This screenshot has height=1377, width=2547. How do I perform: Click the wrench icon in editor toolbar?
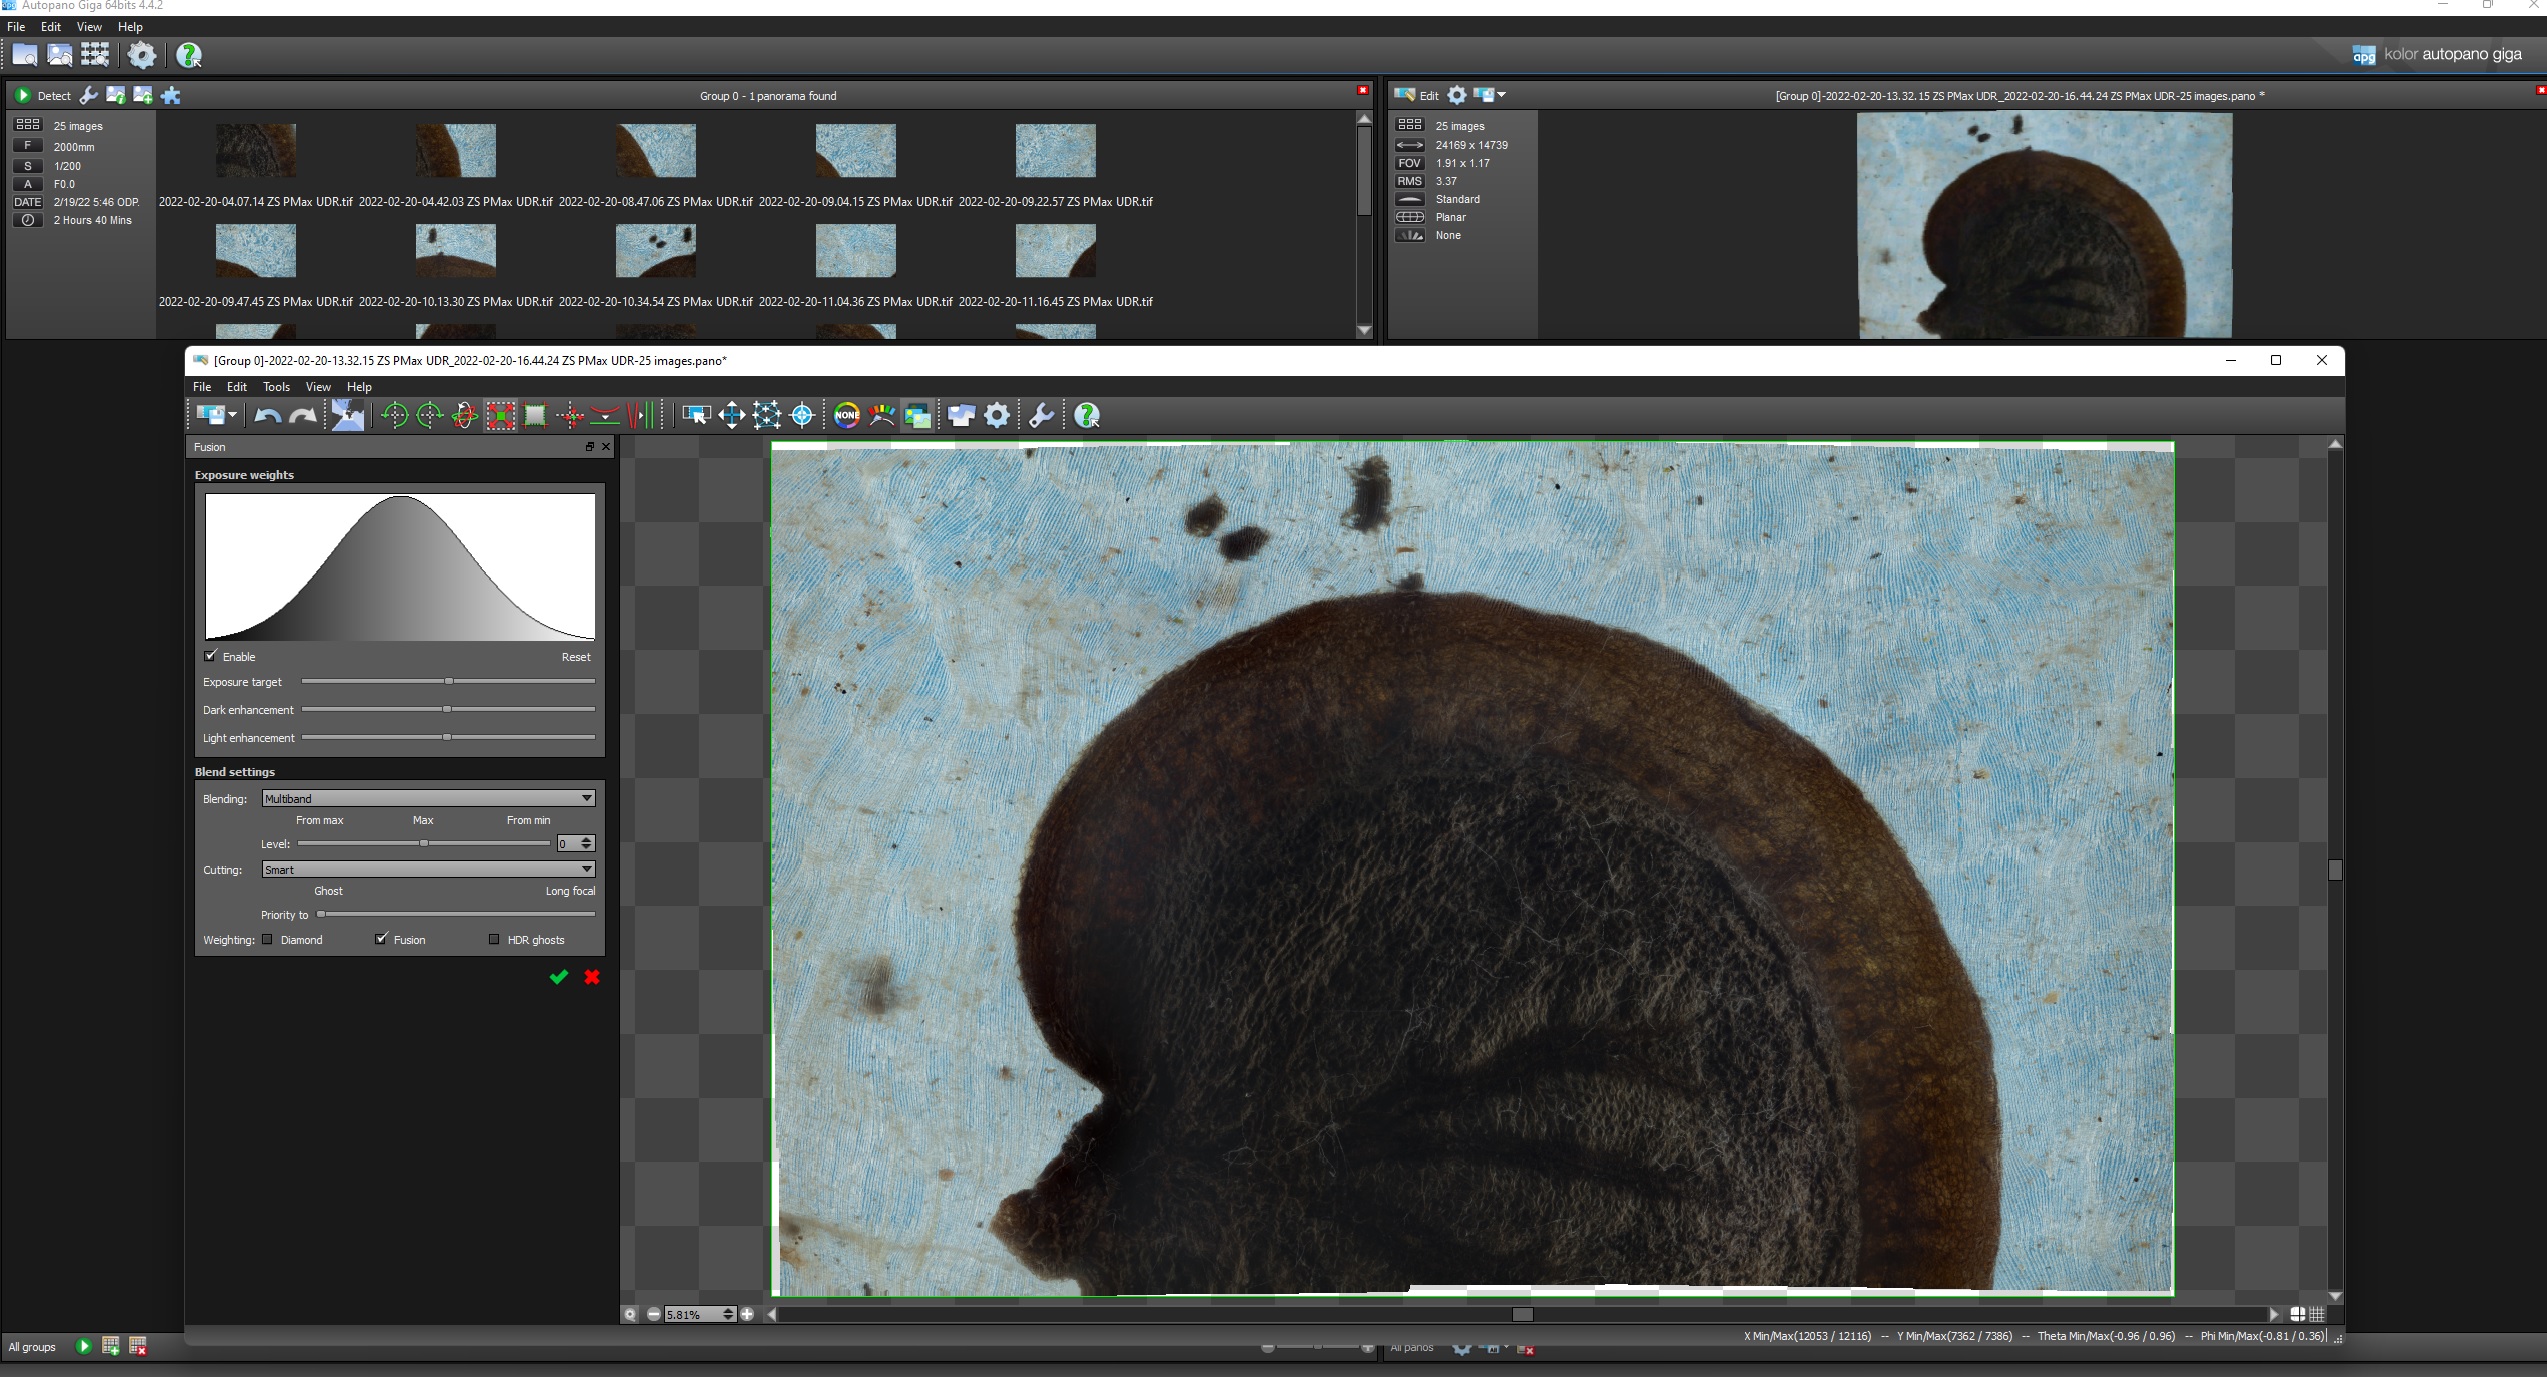click(1041, 415)
